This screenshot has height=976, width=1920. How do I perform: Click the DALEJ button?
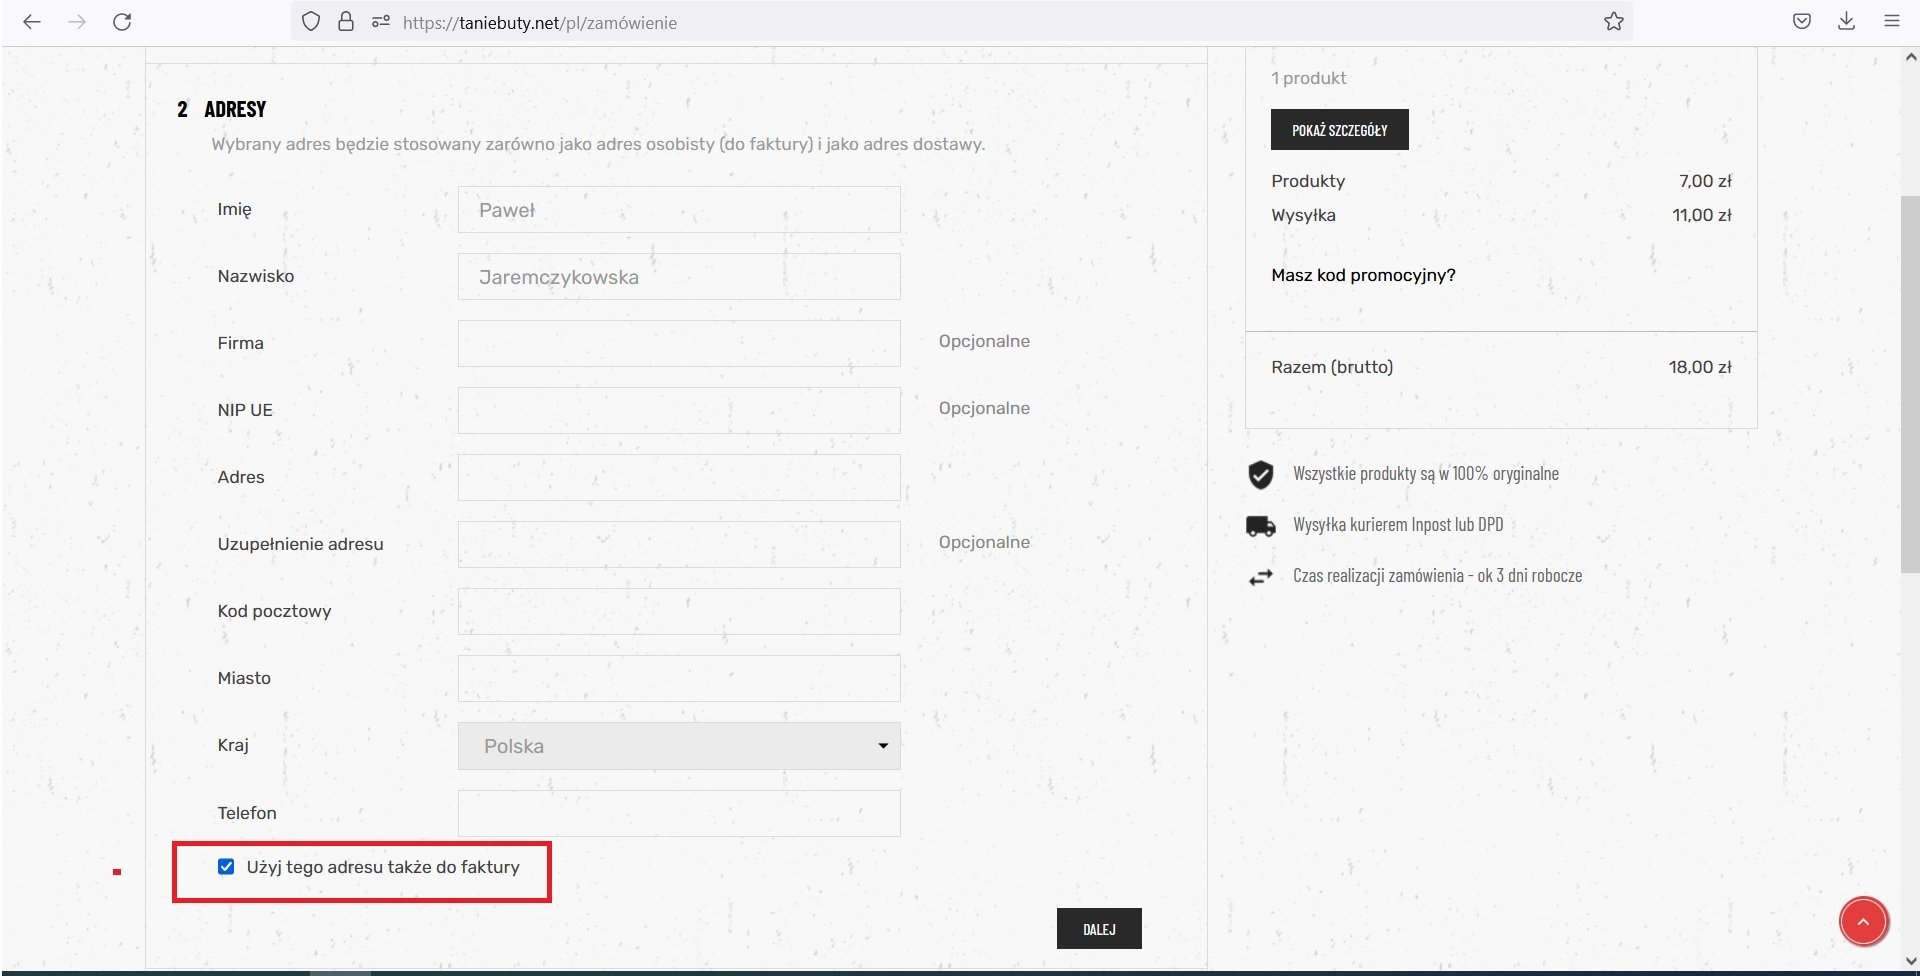(1099, 929)
